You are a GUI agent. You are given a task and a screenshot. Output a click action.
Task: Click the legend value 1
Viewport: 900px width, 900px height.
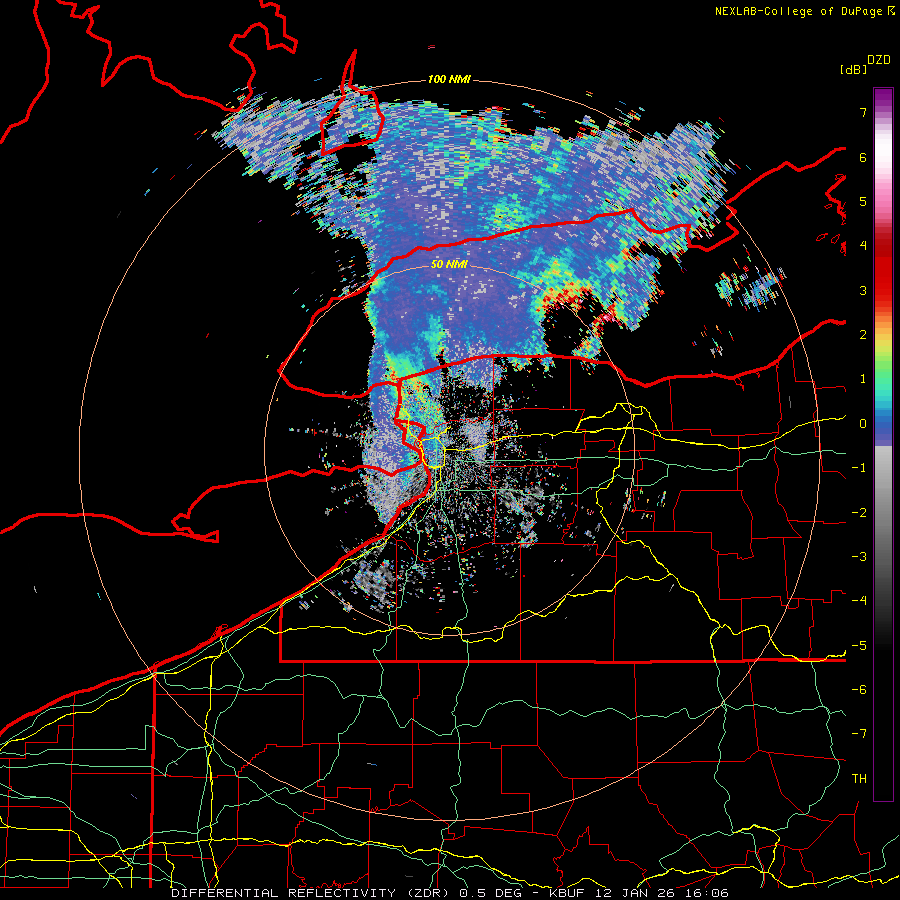coord(863,379)
